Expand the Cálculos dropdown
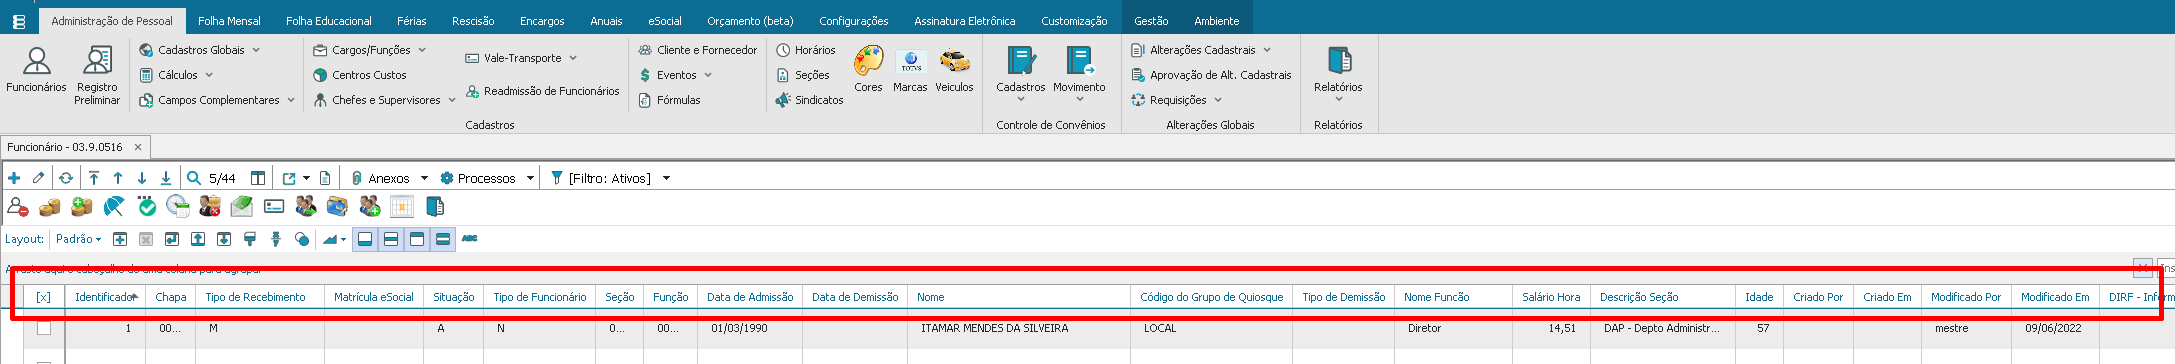The width and height of the screenshot is (2175, 364). click(209, 75)
